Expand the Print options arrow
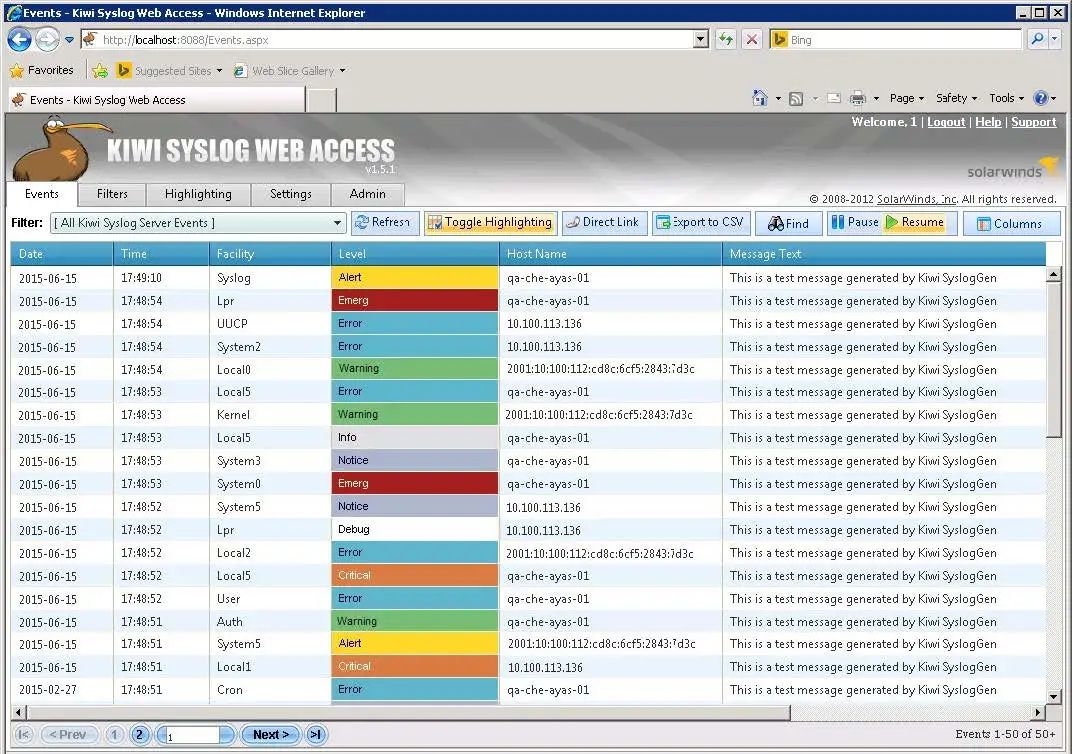 pos(876,99)
